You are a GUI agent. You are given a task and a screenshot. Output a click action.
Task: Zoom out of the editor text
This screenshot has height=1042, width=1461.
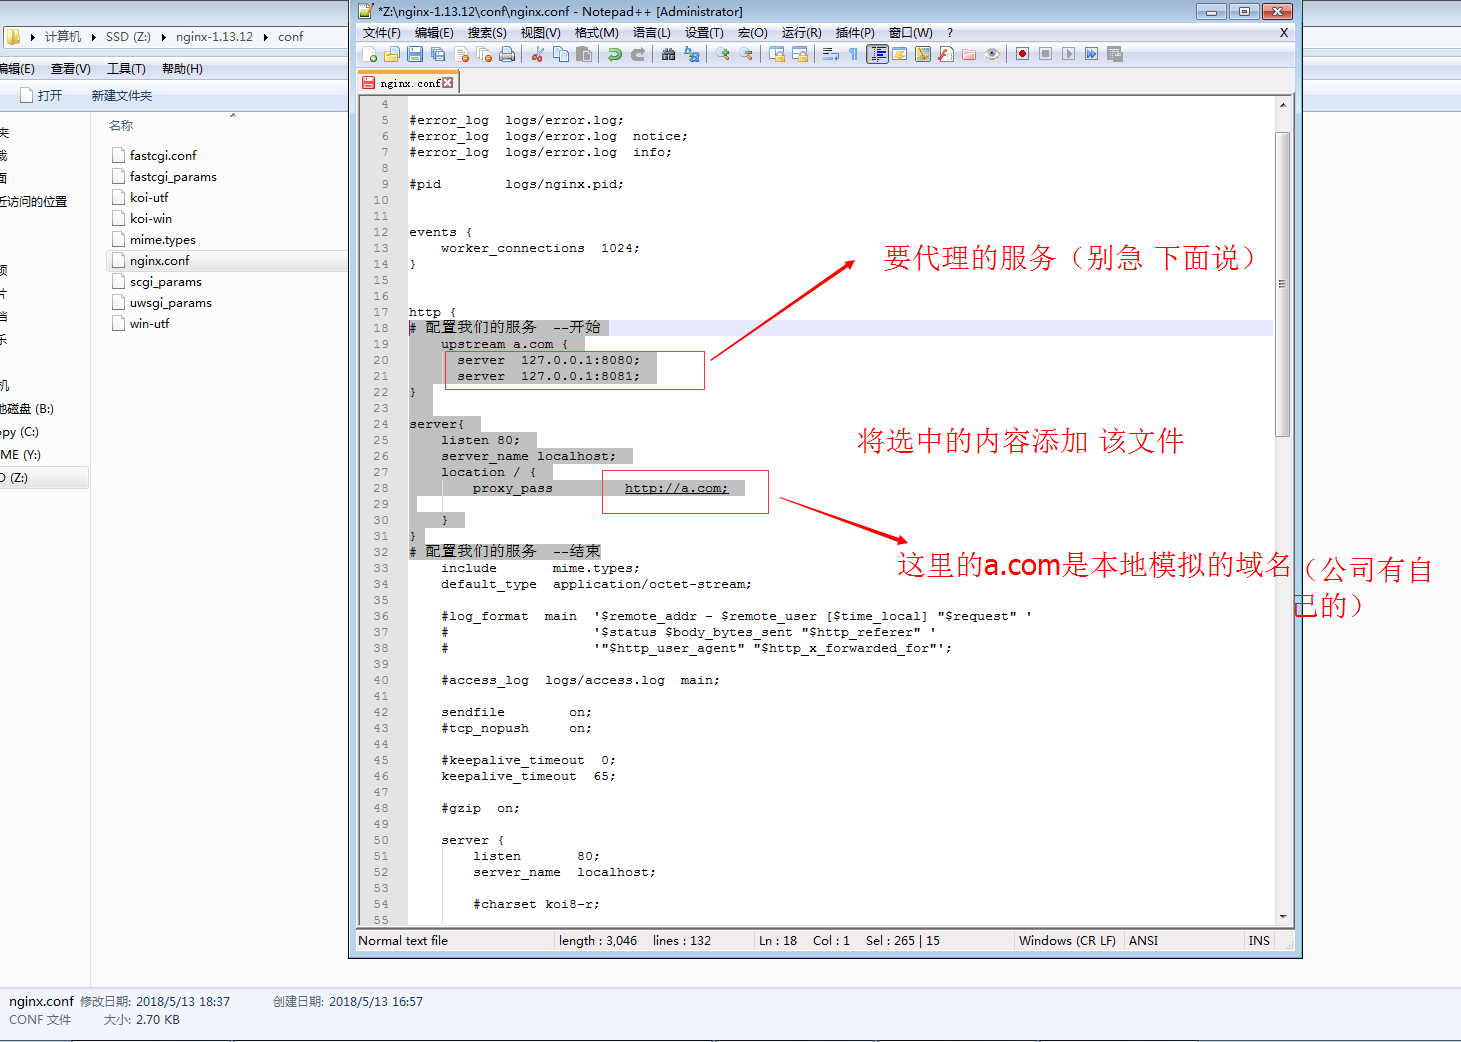[746, 54]
